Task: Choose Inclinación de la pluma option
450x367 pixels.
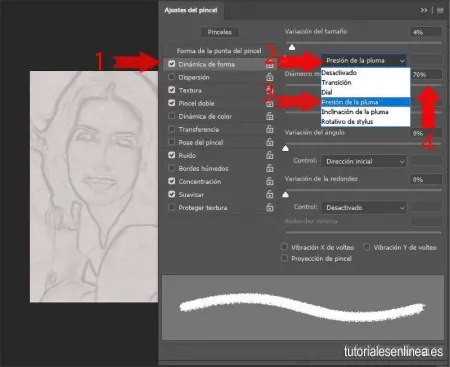Action: tap(365, 112)
